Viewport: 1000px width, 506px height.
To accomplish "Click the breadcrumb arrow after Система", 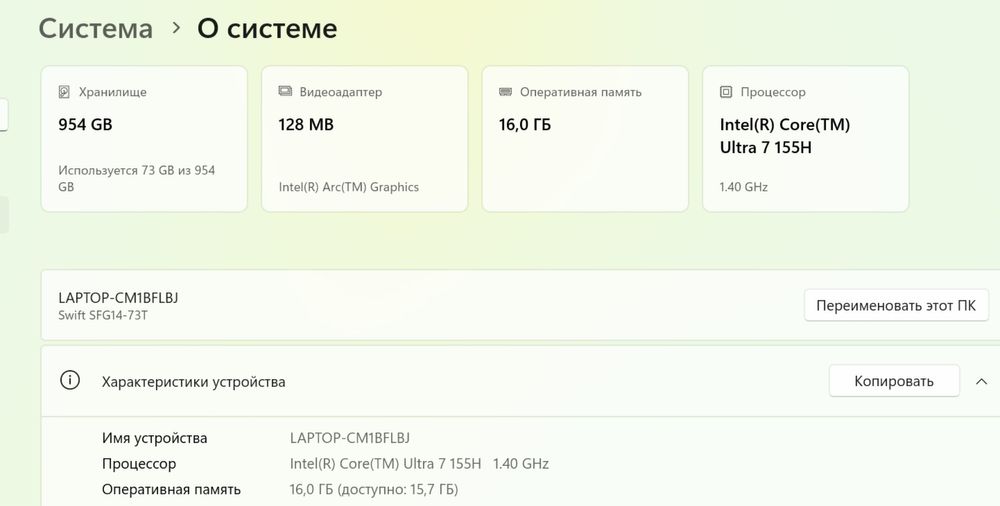I will (176, 28).
